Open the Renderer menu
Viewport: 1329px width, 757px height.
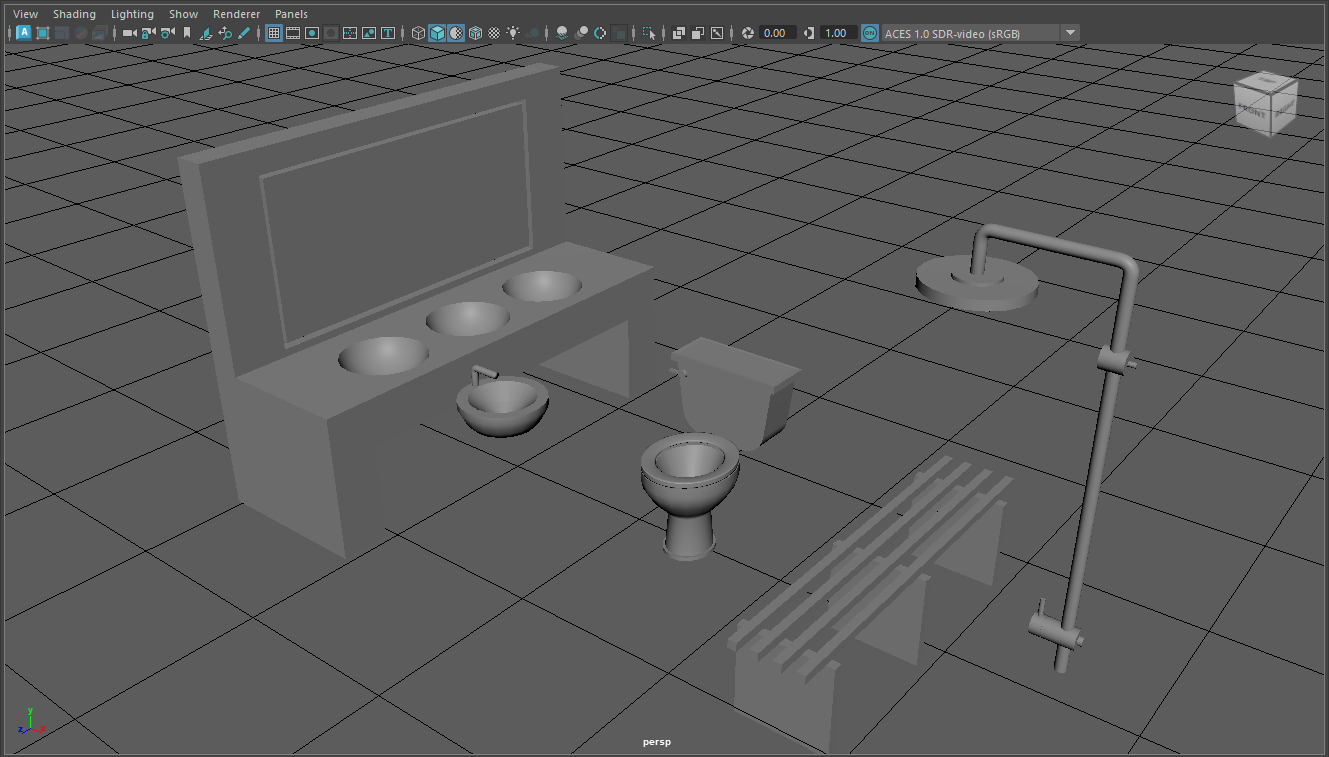coord(236,14)
